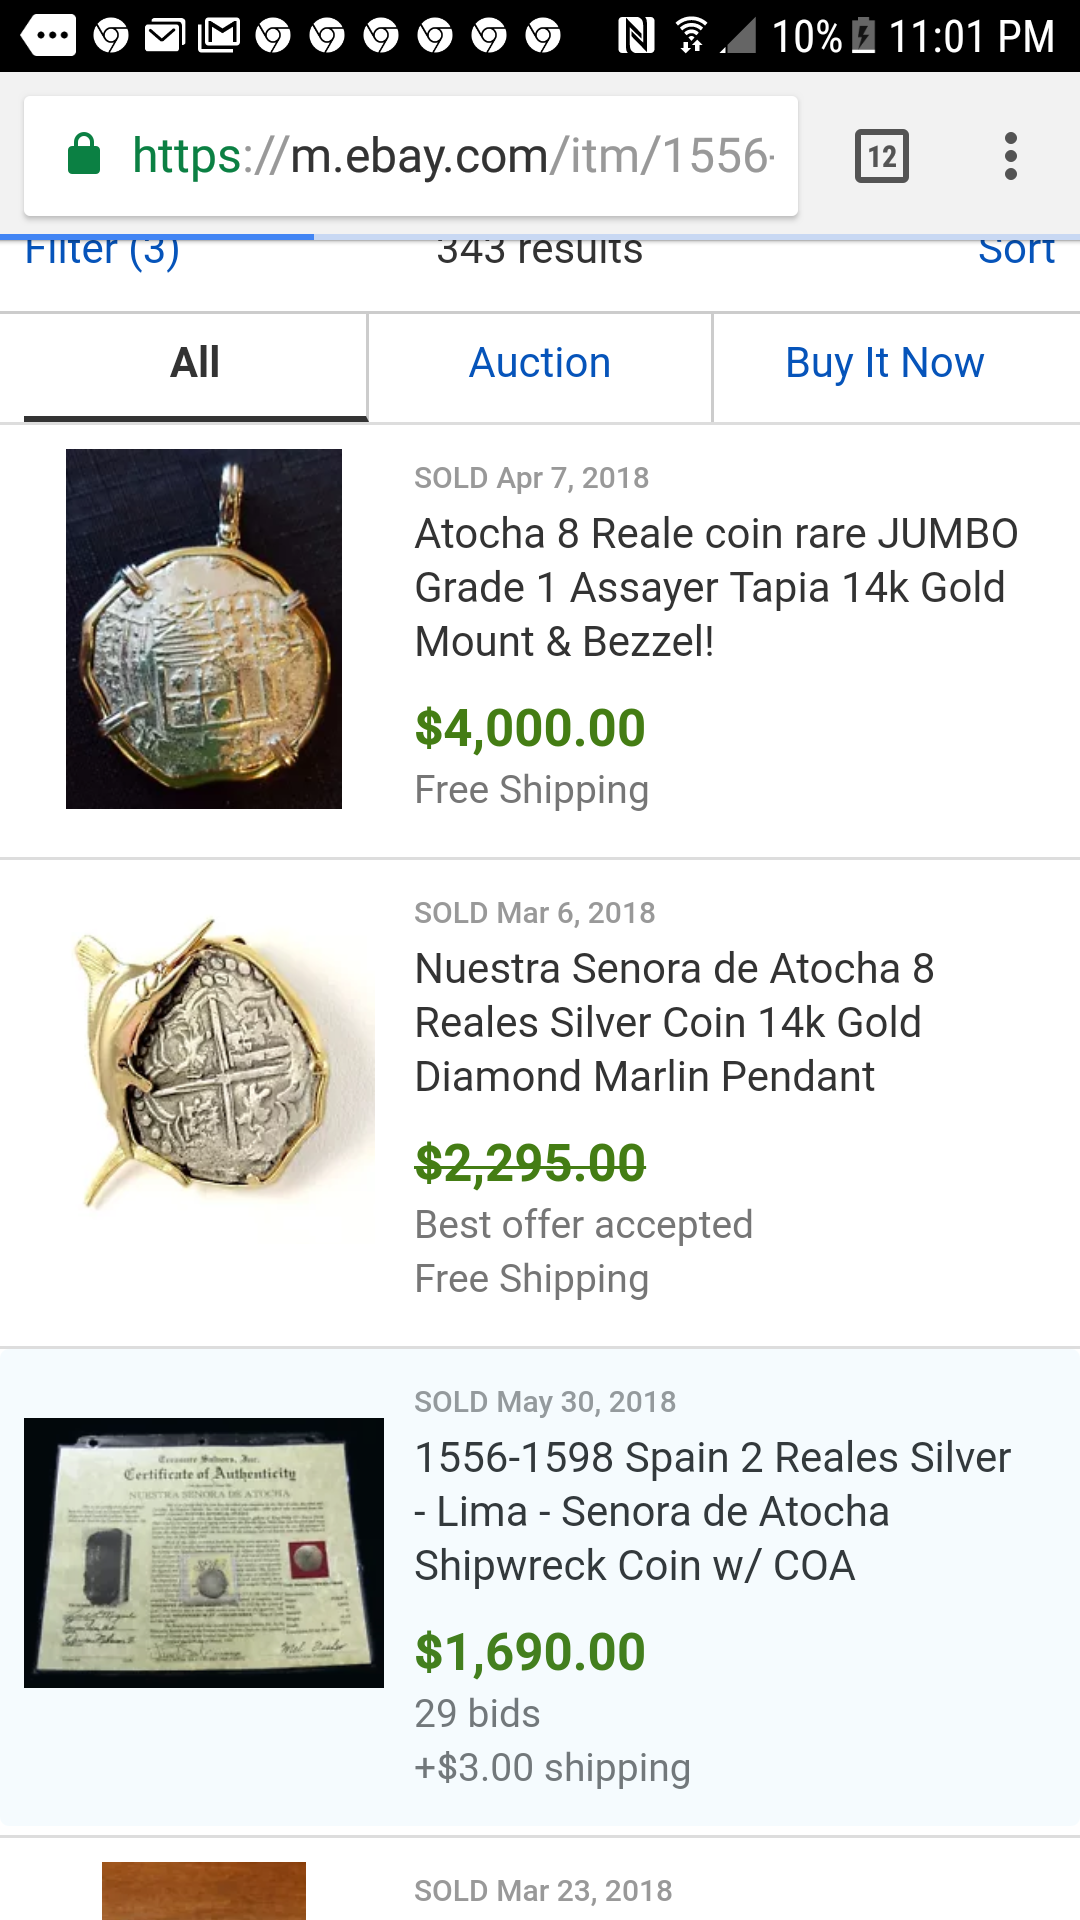Tap the m.ebay.com URL address bar
Viewport: 1080px width, 1920px height.
click(x=452, y=156)
